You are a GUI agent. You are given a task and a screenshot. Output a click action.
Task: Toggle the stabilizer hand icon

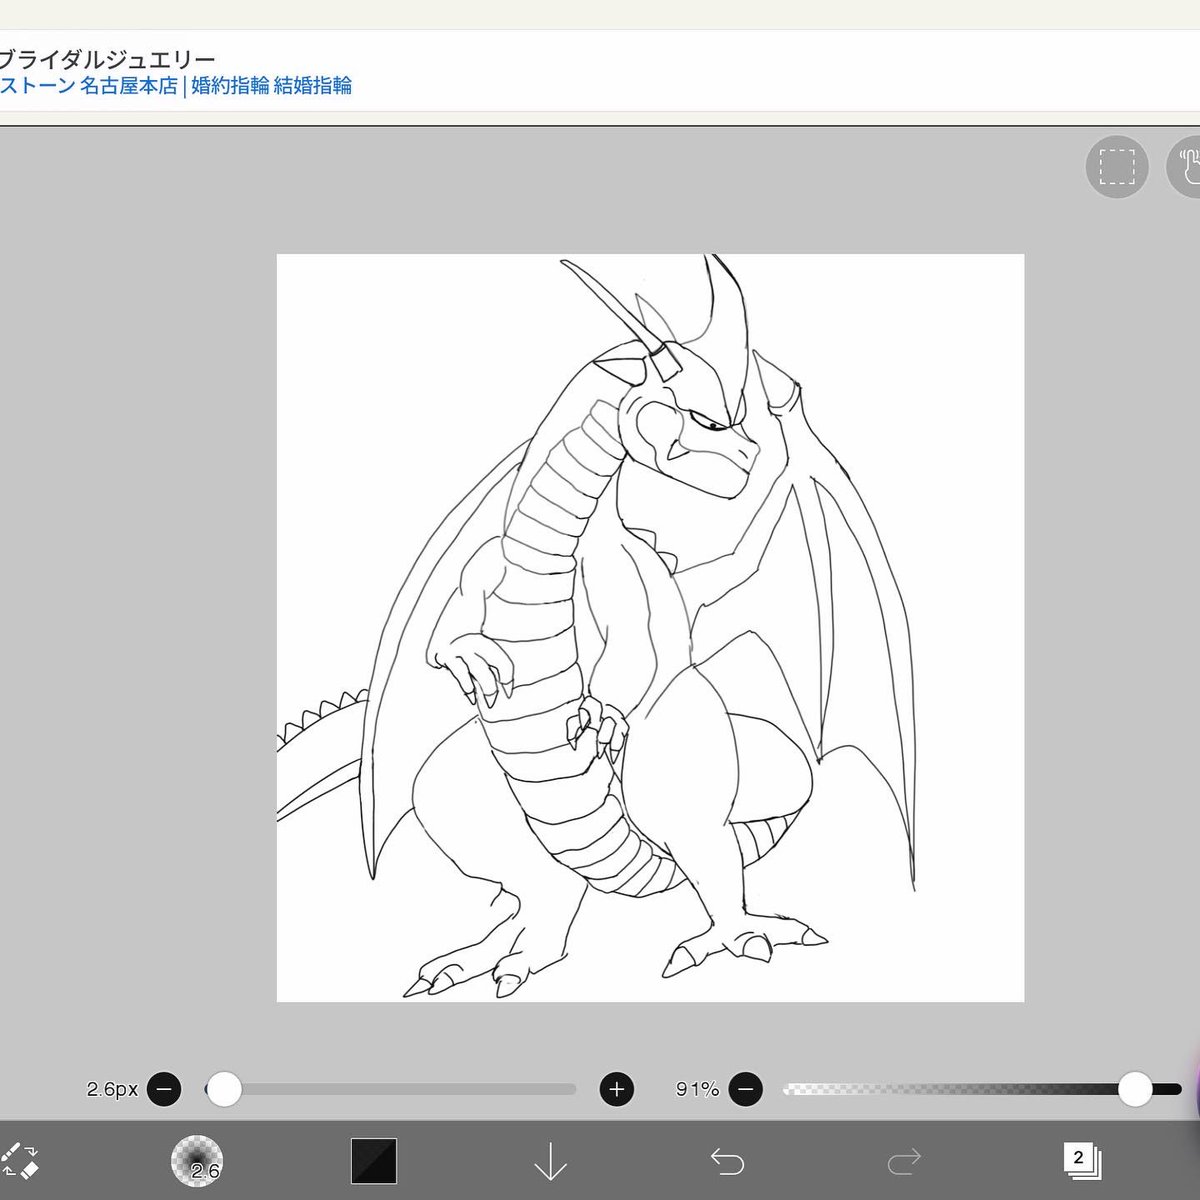1184,166
